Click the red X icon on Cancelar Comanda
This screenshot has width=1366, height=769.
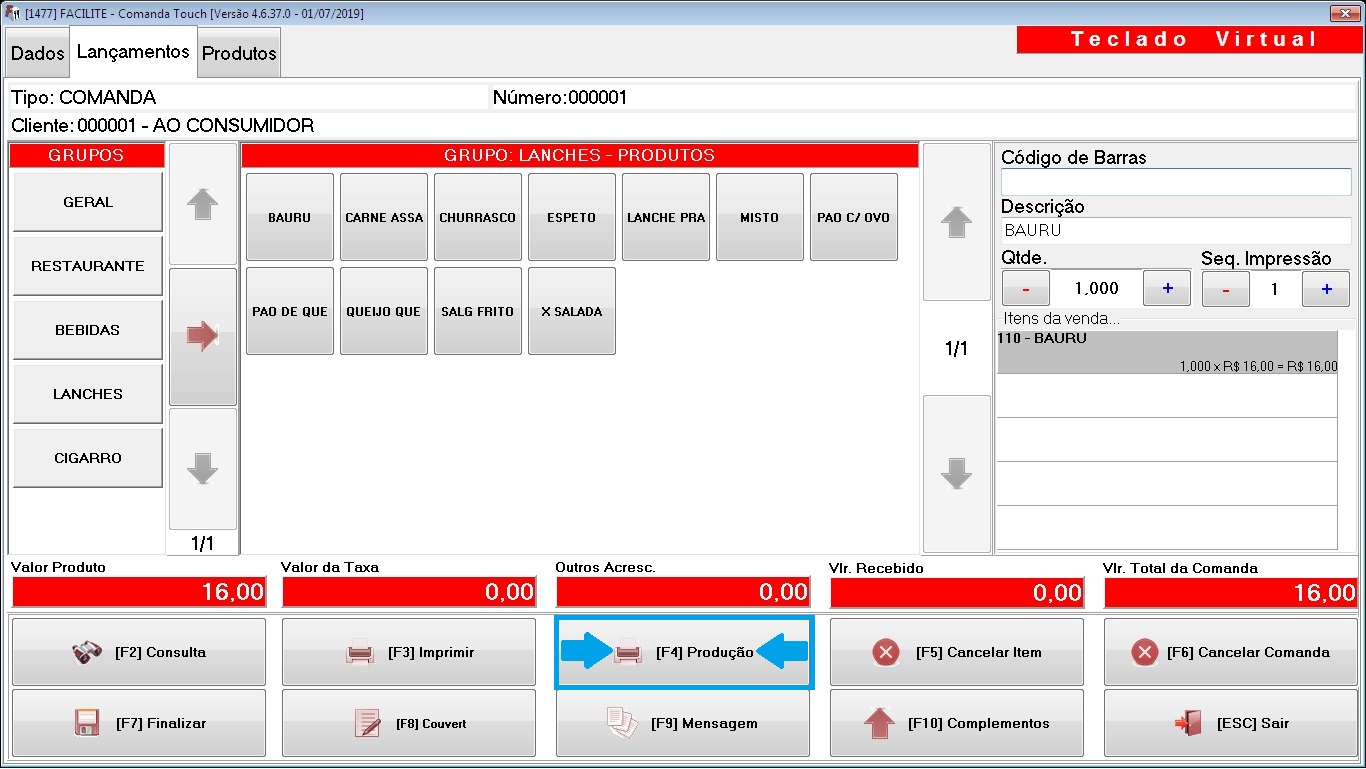pos(1144,653)
